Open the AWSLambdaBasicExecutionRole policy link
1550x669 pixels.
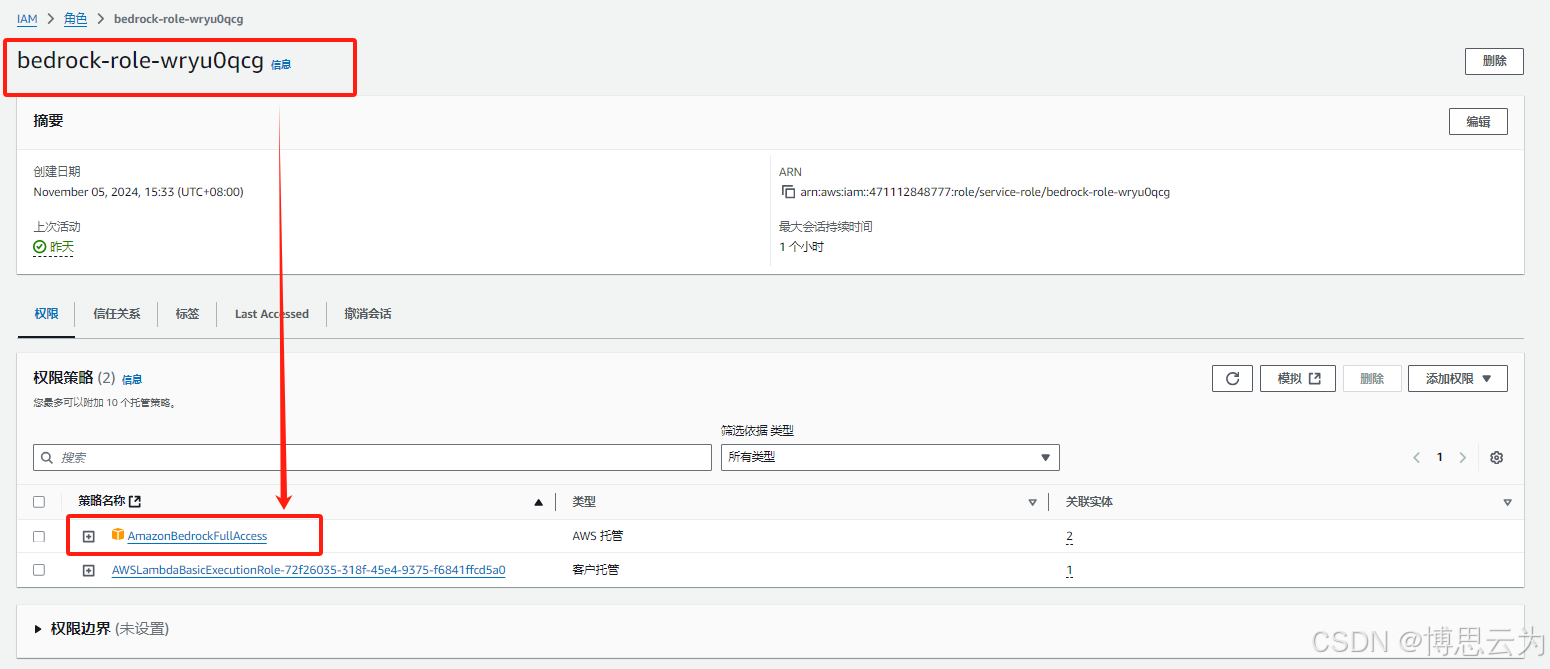[308, 570]
